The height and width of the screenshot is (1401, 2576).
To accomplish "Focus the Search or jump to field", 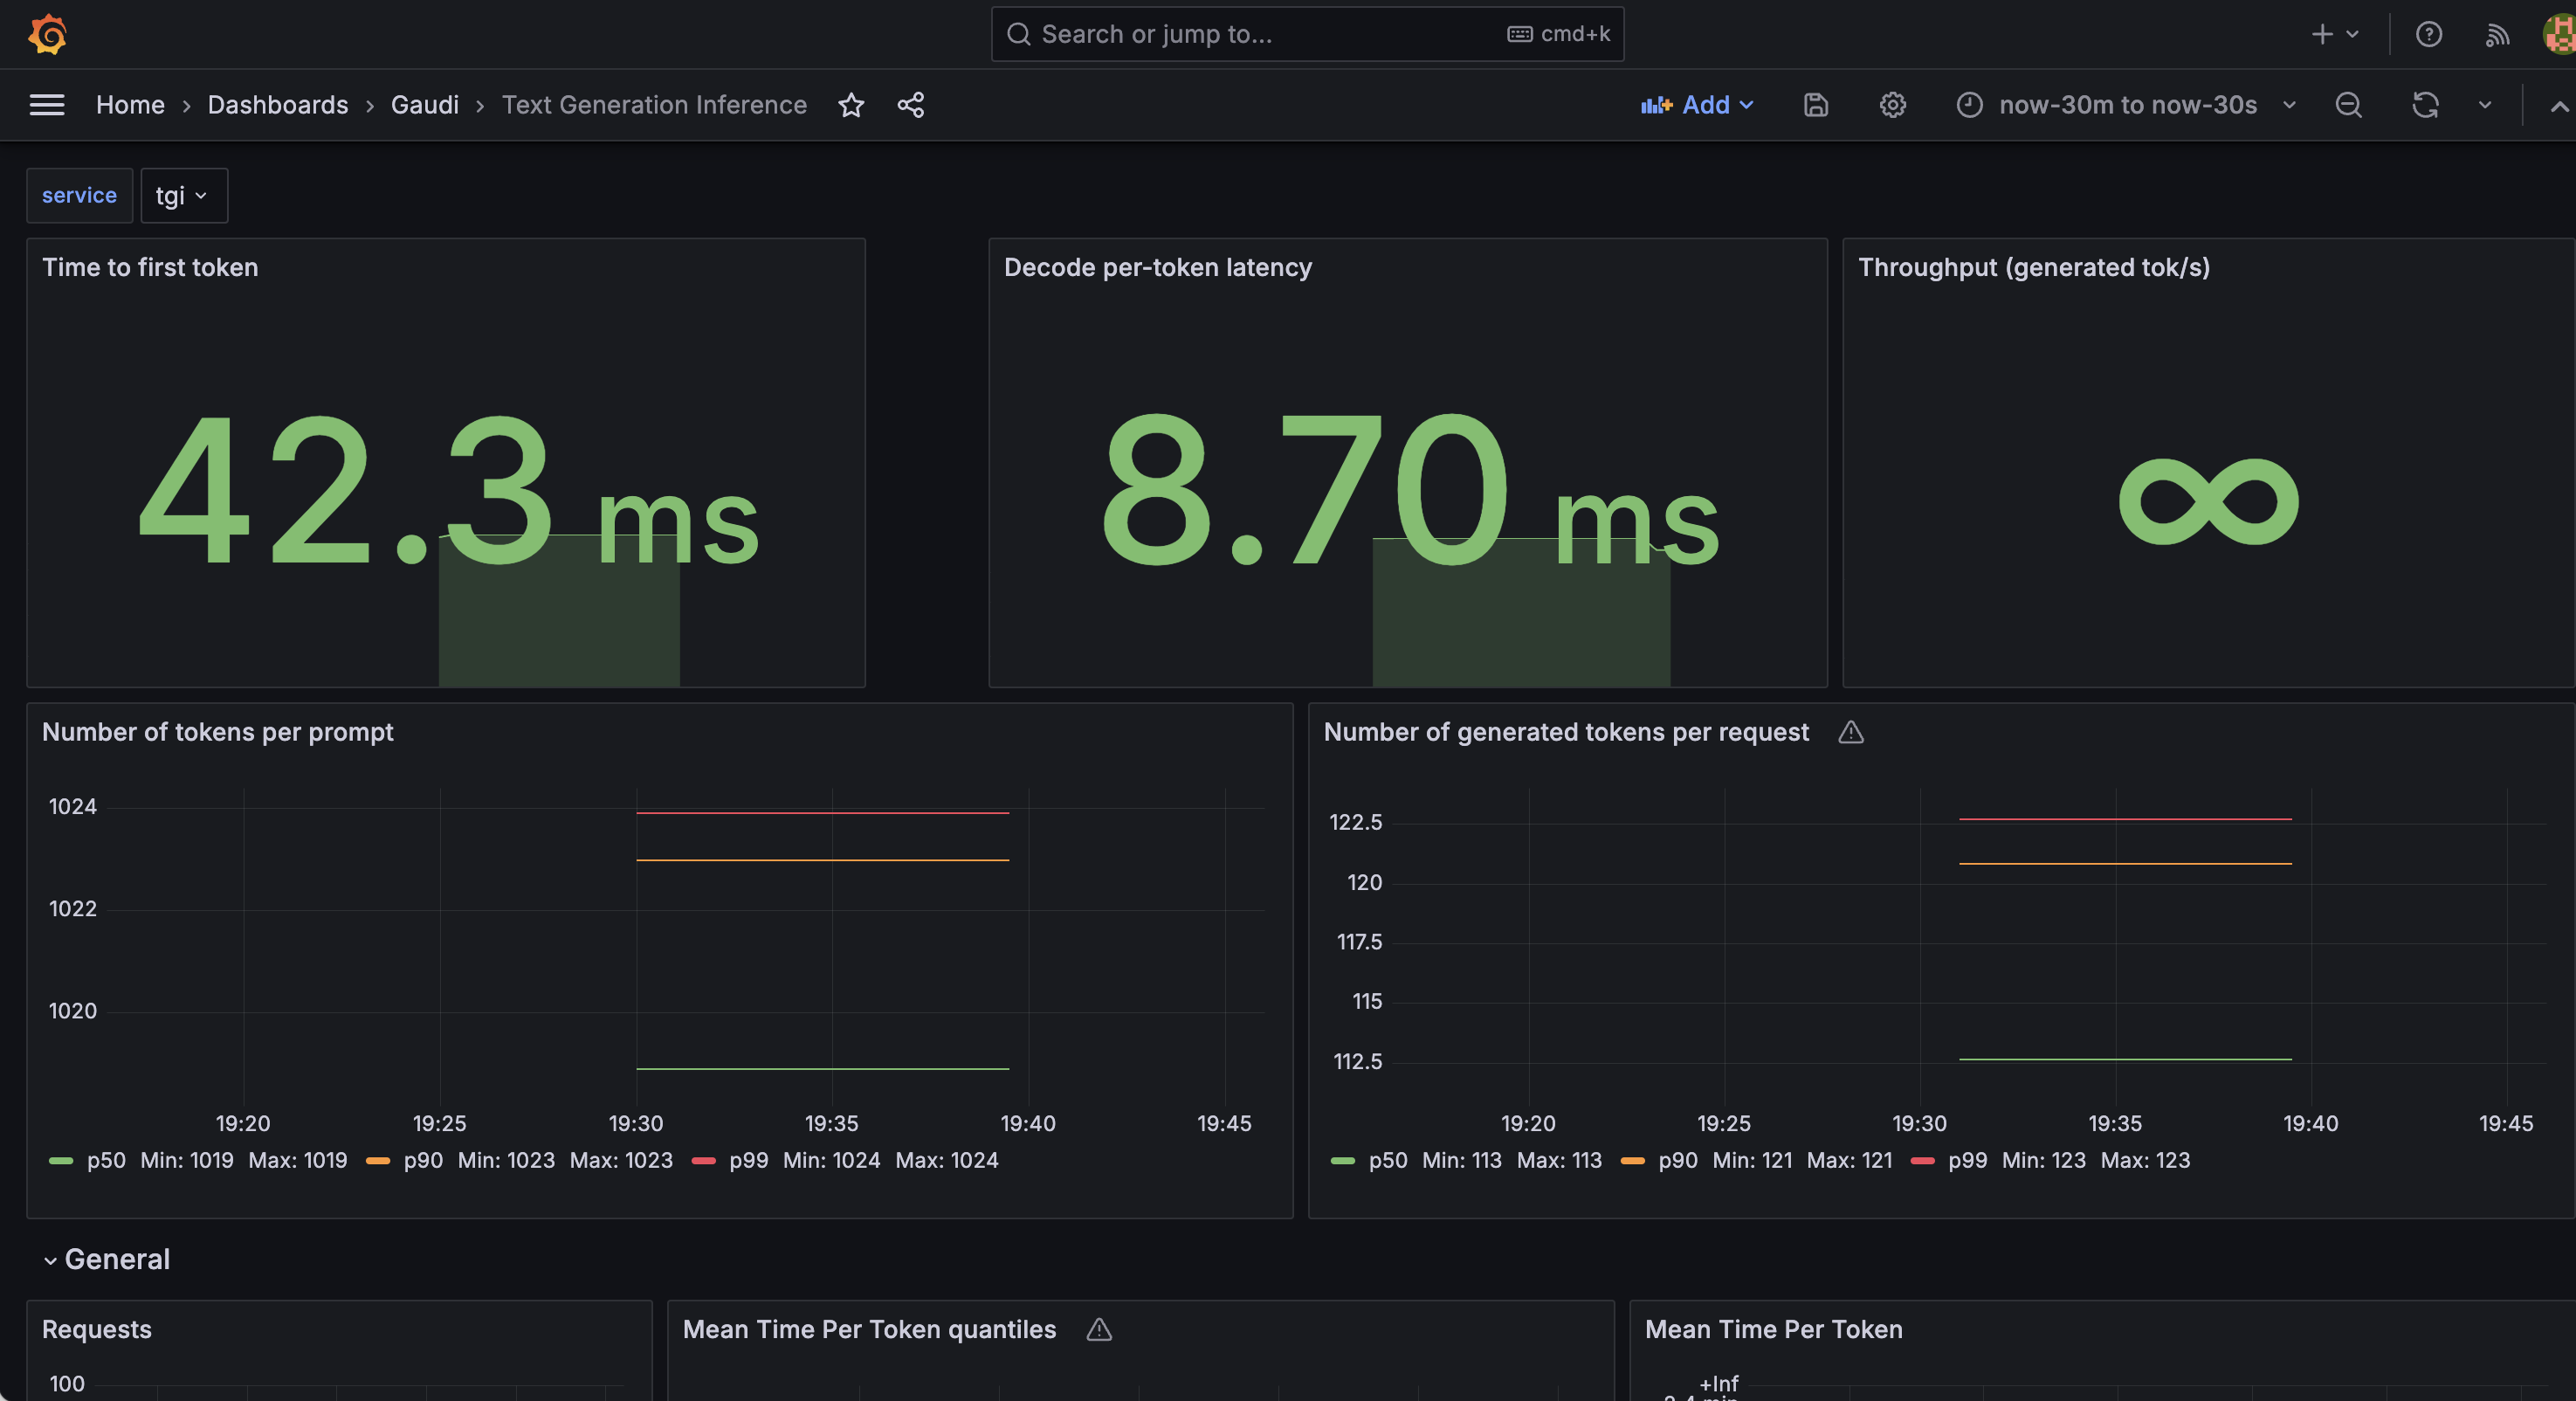I will (x=1307, y=34).
